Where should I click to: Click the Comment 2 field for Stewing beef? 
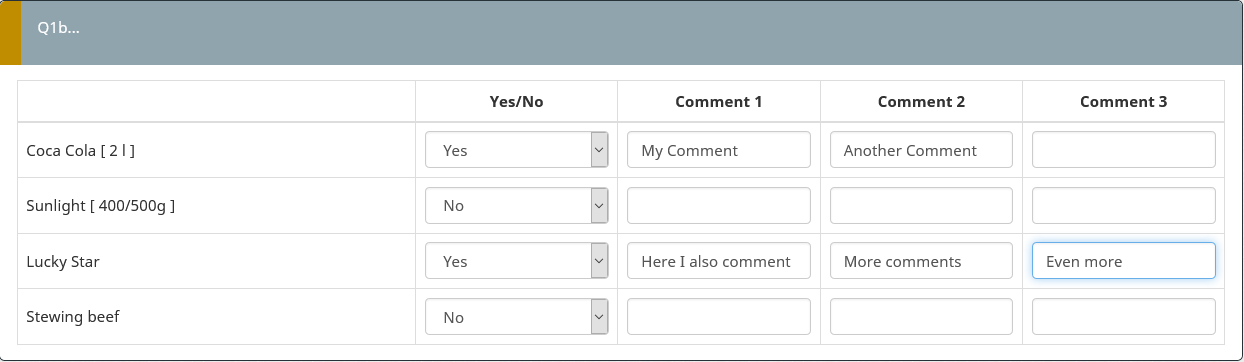click(x=921, y=317)
